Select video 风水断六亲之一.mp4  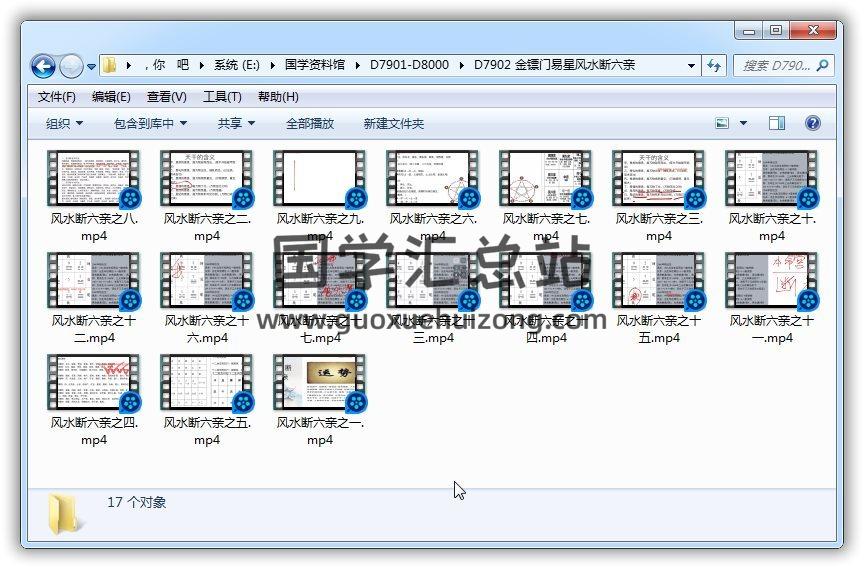320,399
